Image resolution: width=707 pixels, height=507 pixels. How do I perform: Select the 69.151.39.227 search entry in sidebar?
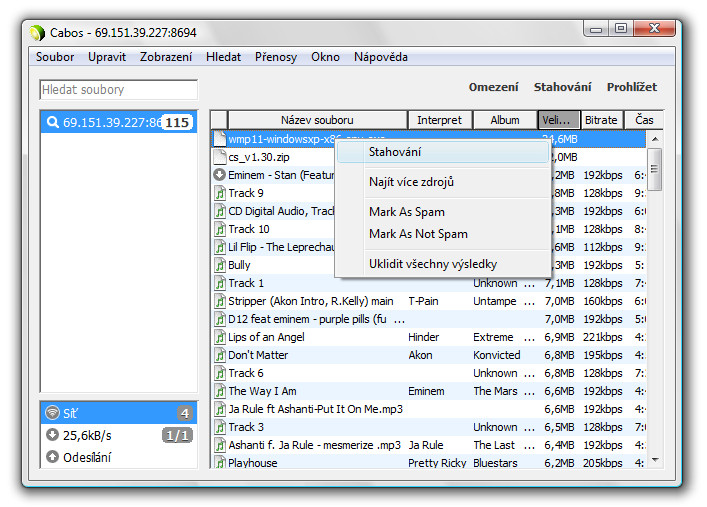119,122
